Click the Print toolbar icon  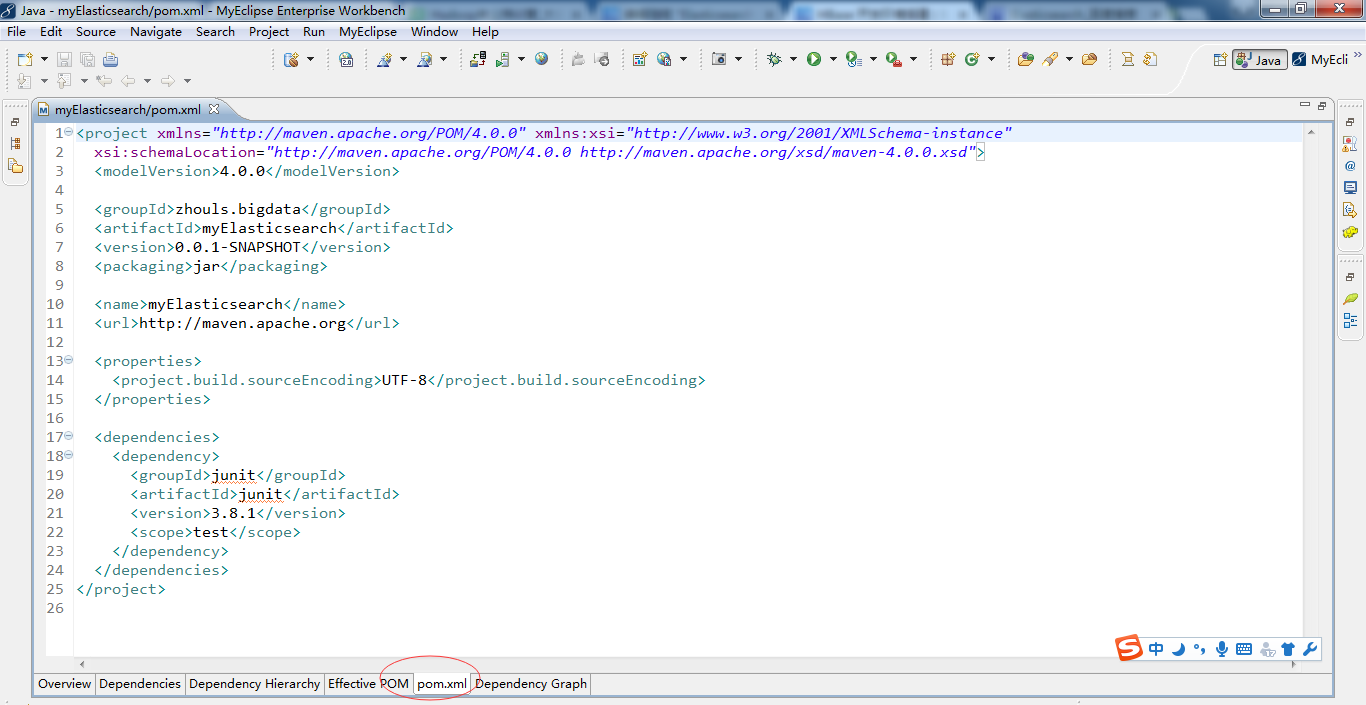110,60
